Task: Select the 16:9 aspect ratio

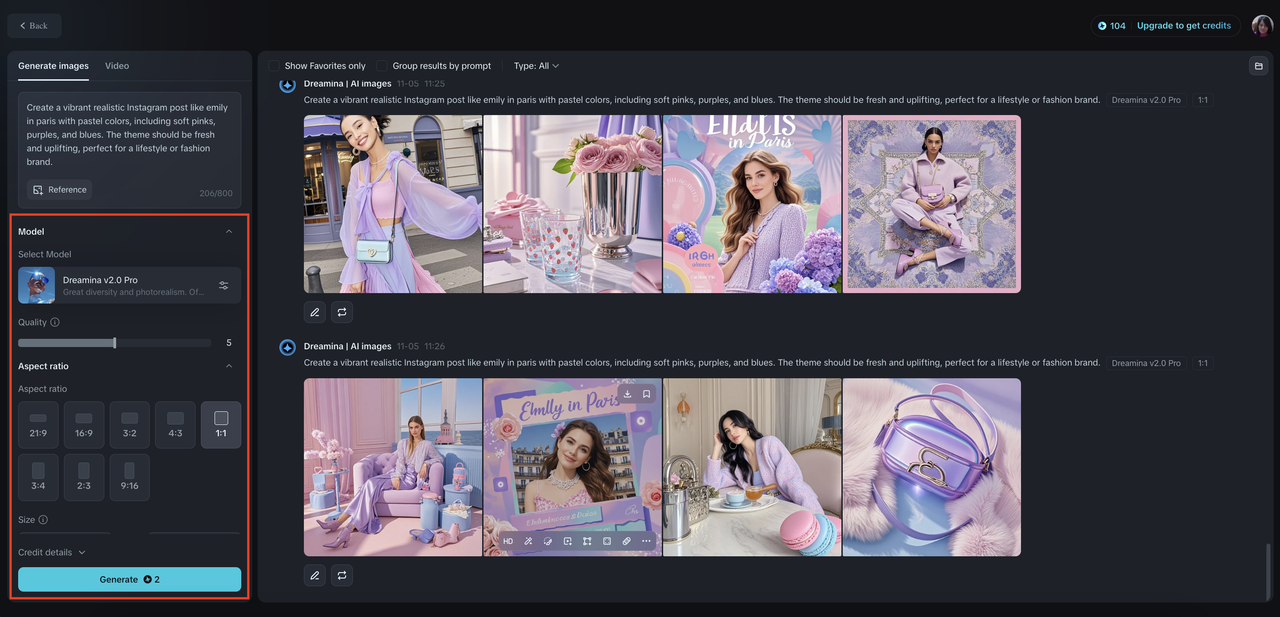Action: (x=84, y=425)
